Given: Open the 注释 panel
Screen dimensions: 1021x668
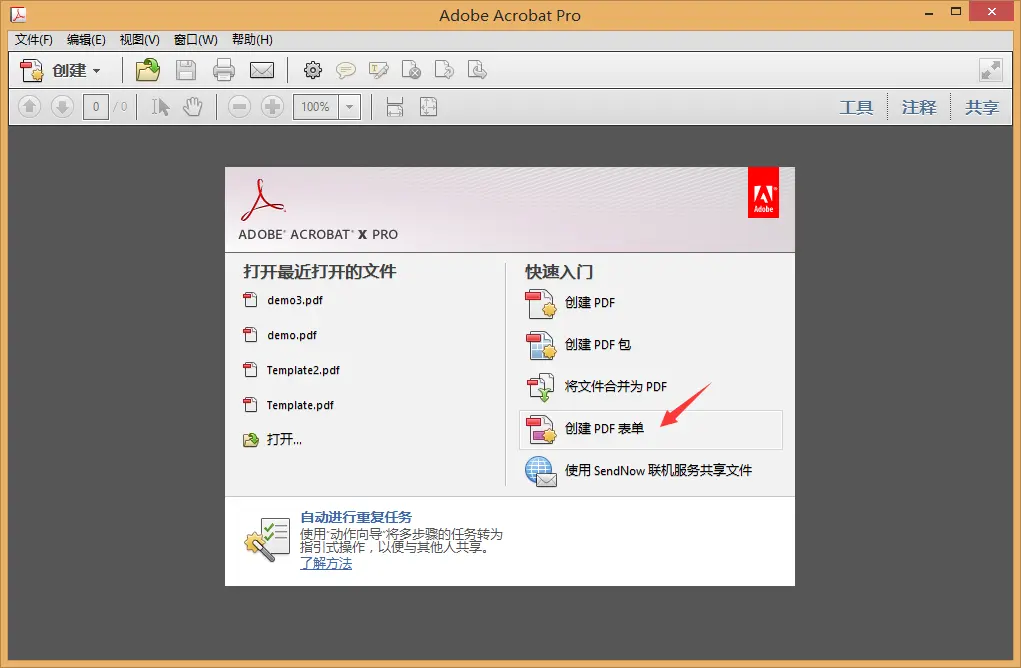Looking at the screenshot, I should click(x=919, y=107).
